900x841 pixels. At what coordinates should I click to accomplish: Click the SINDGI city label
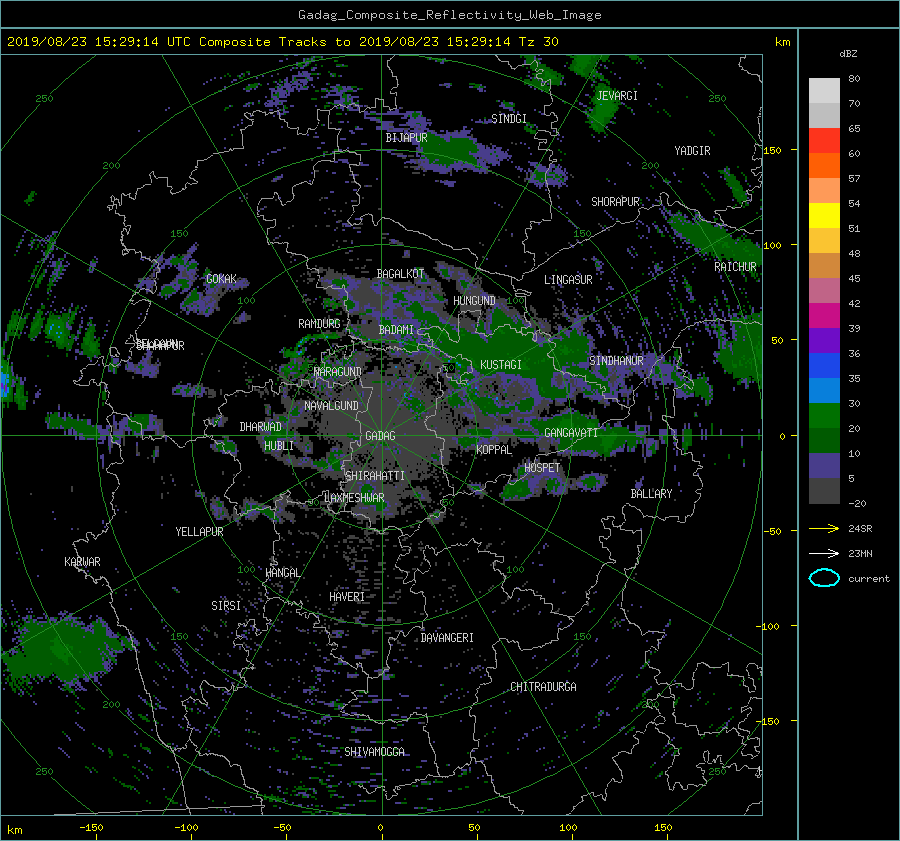[x=509, y=119]
